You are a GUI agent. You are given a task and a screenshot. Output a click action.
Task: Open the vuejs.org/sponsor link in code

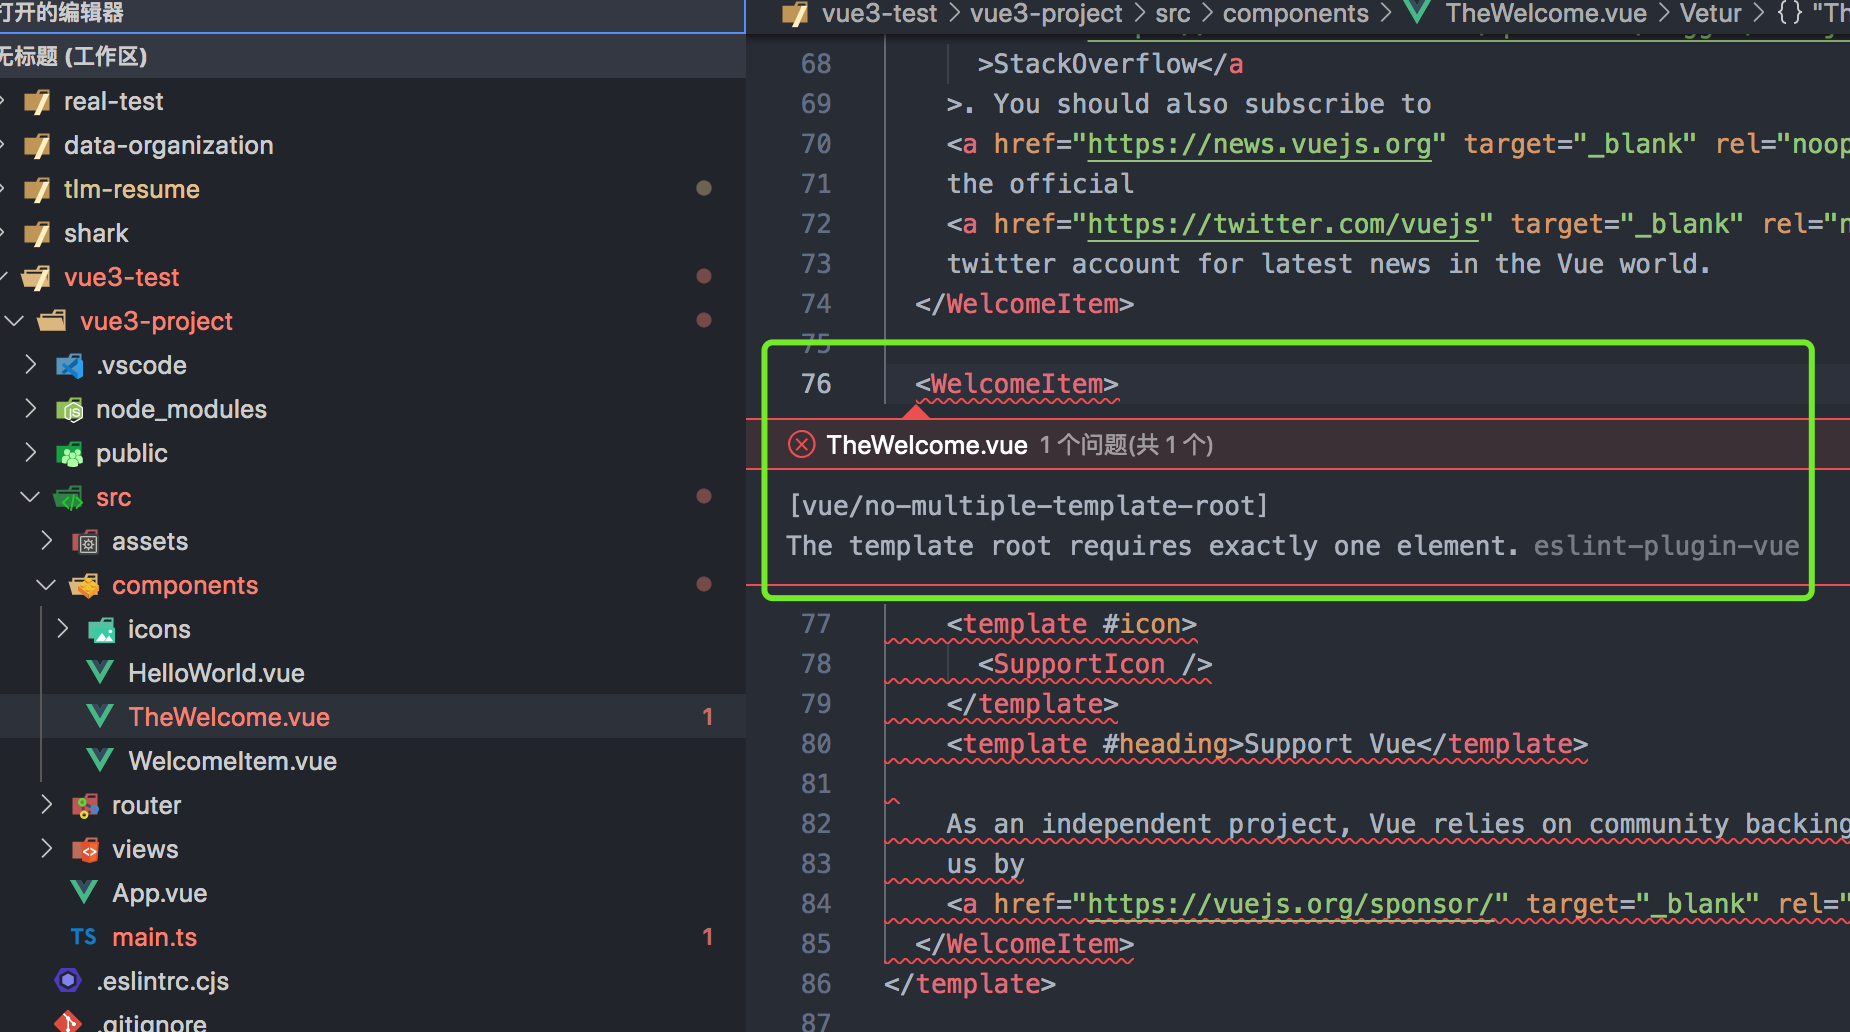1291,904
